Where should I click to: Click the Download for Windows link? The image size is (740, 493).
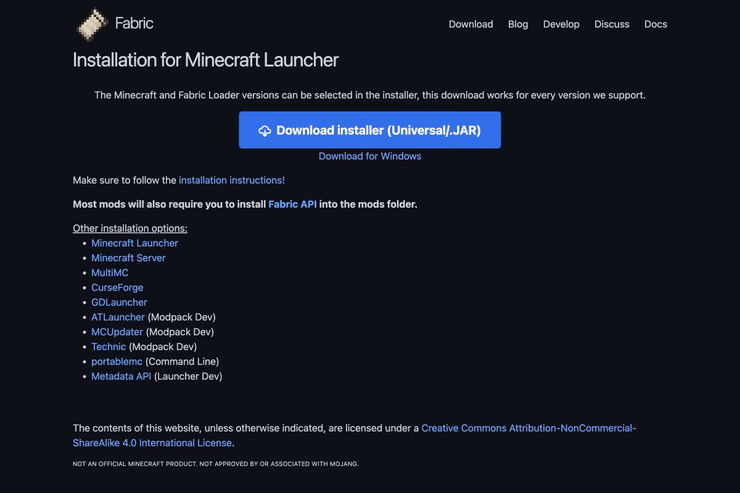(x=370, y=156)
